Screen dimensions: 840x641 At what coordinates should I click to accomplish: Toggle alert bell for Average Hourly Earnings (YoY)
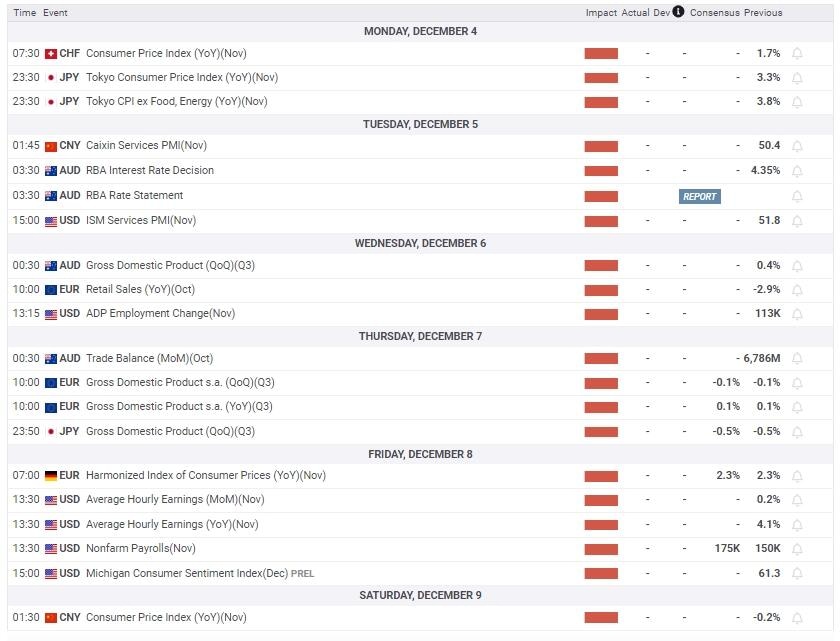[797, 525]
